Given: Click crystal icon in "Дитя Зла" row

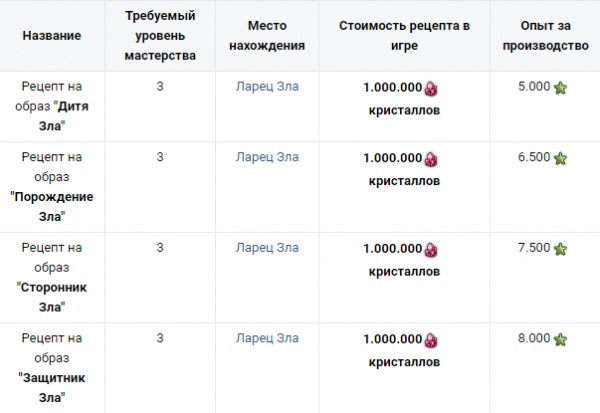Looking at the screenshot, I should [x=432, y=89].
